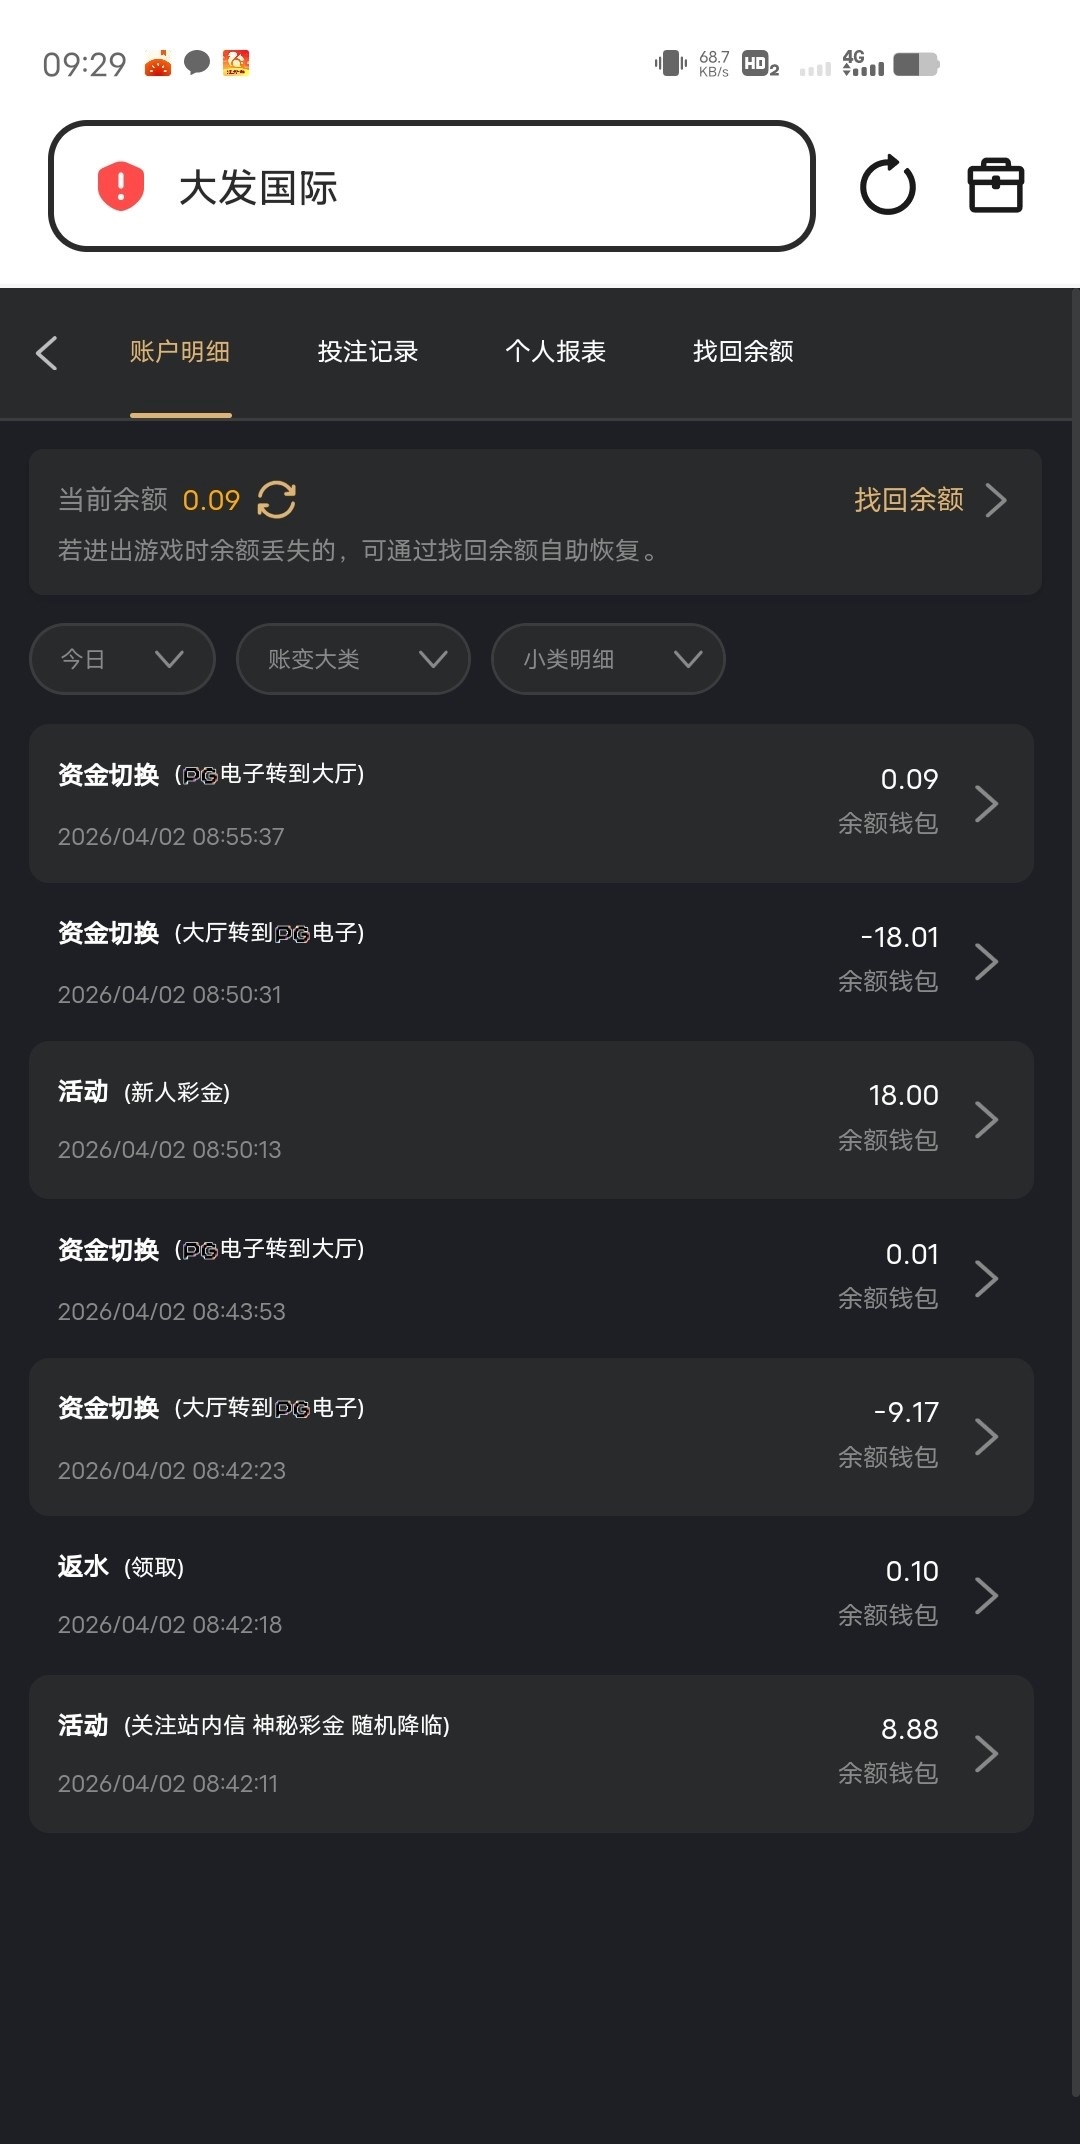Select the 账户明细 tab
The width and height of the screenshot is (1080, 2144).
pos(180,352)
